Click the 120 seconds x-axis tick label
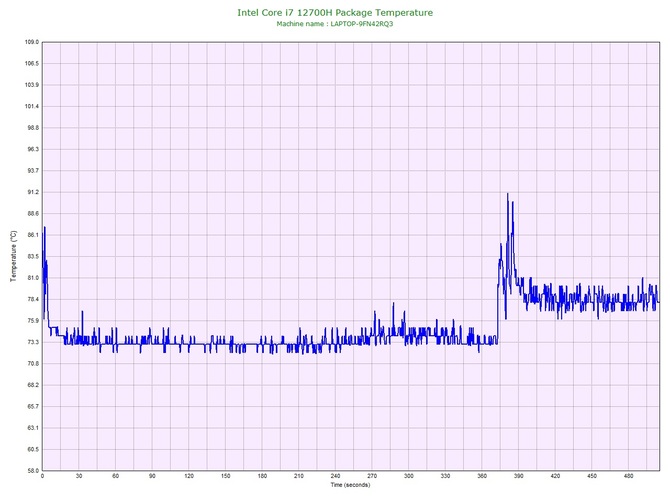Image resolution: width=670 pixels, height=502 pixels. [189, 476]
